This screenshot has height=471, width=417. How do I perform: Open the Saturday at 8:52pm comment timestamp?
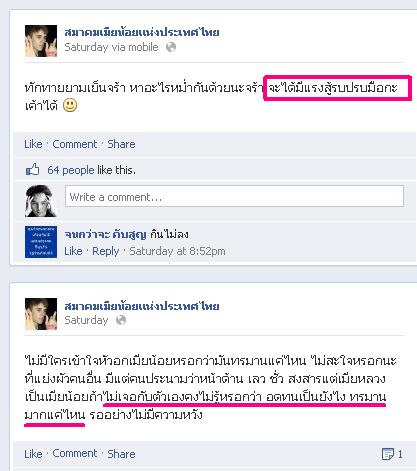click(x=177, y=251)
